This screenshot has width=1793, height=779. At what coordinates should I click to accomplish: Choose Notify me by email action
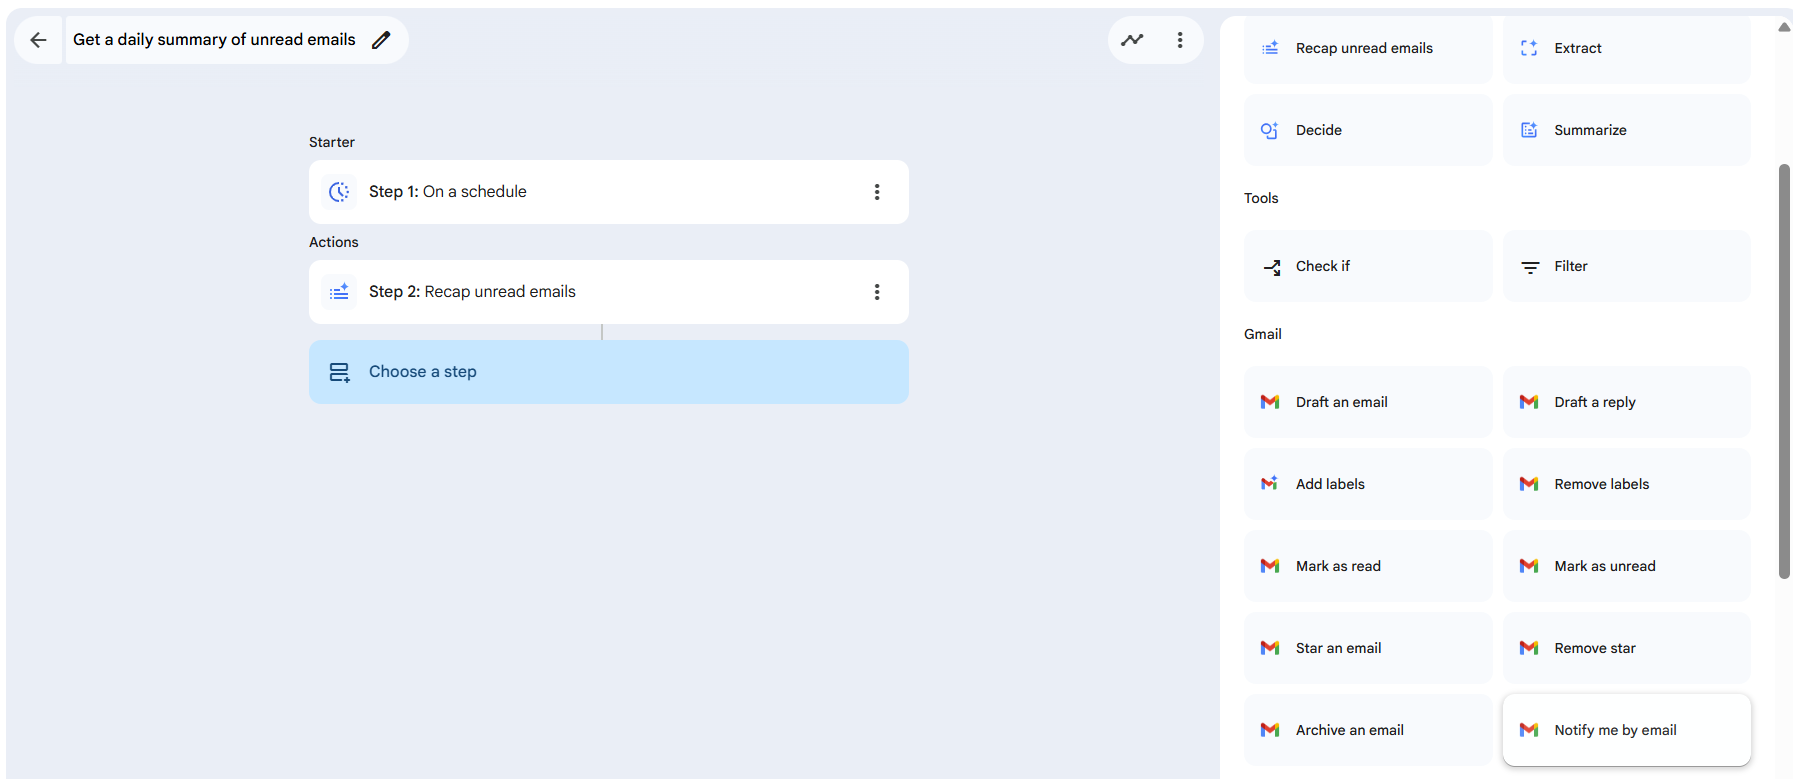pyautogui.click(x=1626, y=730)
